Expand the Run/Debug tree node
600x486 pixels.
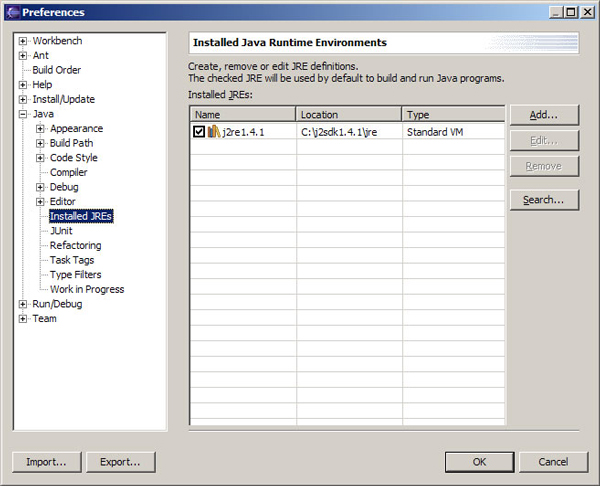pos(23,304)
